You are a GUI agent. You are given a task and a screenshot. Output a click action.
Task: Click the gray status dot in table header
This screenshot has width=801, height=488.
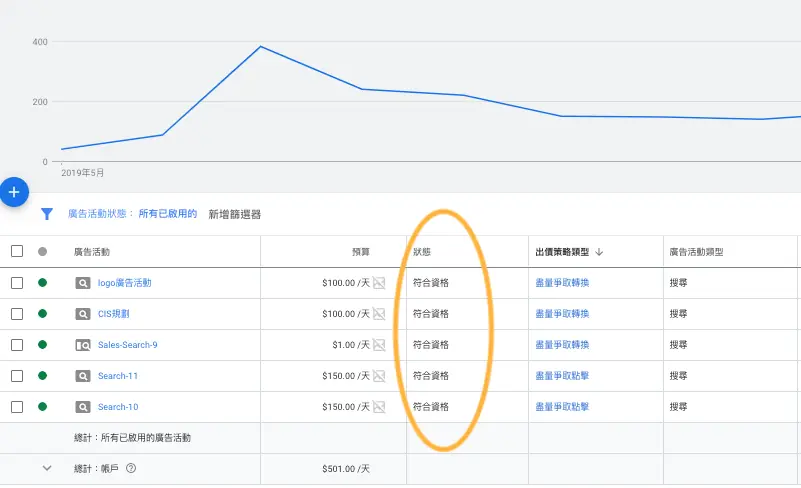click(42, 251)
